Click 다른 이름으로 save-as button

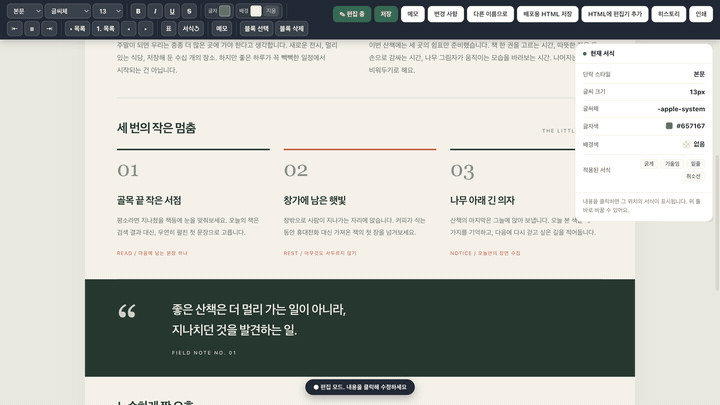pos(490,14)
